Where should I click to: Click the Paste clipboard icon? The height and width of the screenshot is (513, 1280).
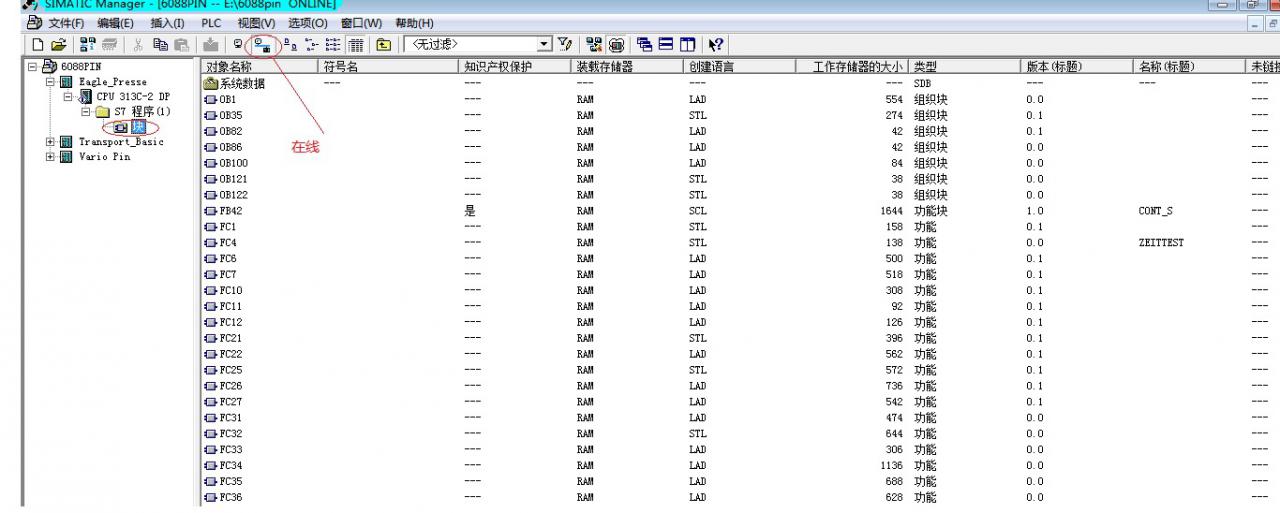181,45
